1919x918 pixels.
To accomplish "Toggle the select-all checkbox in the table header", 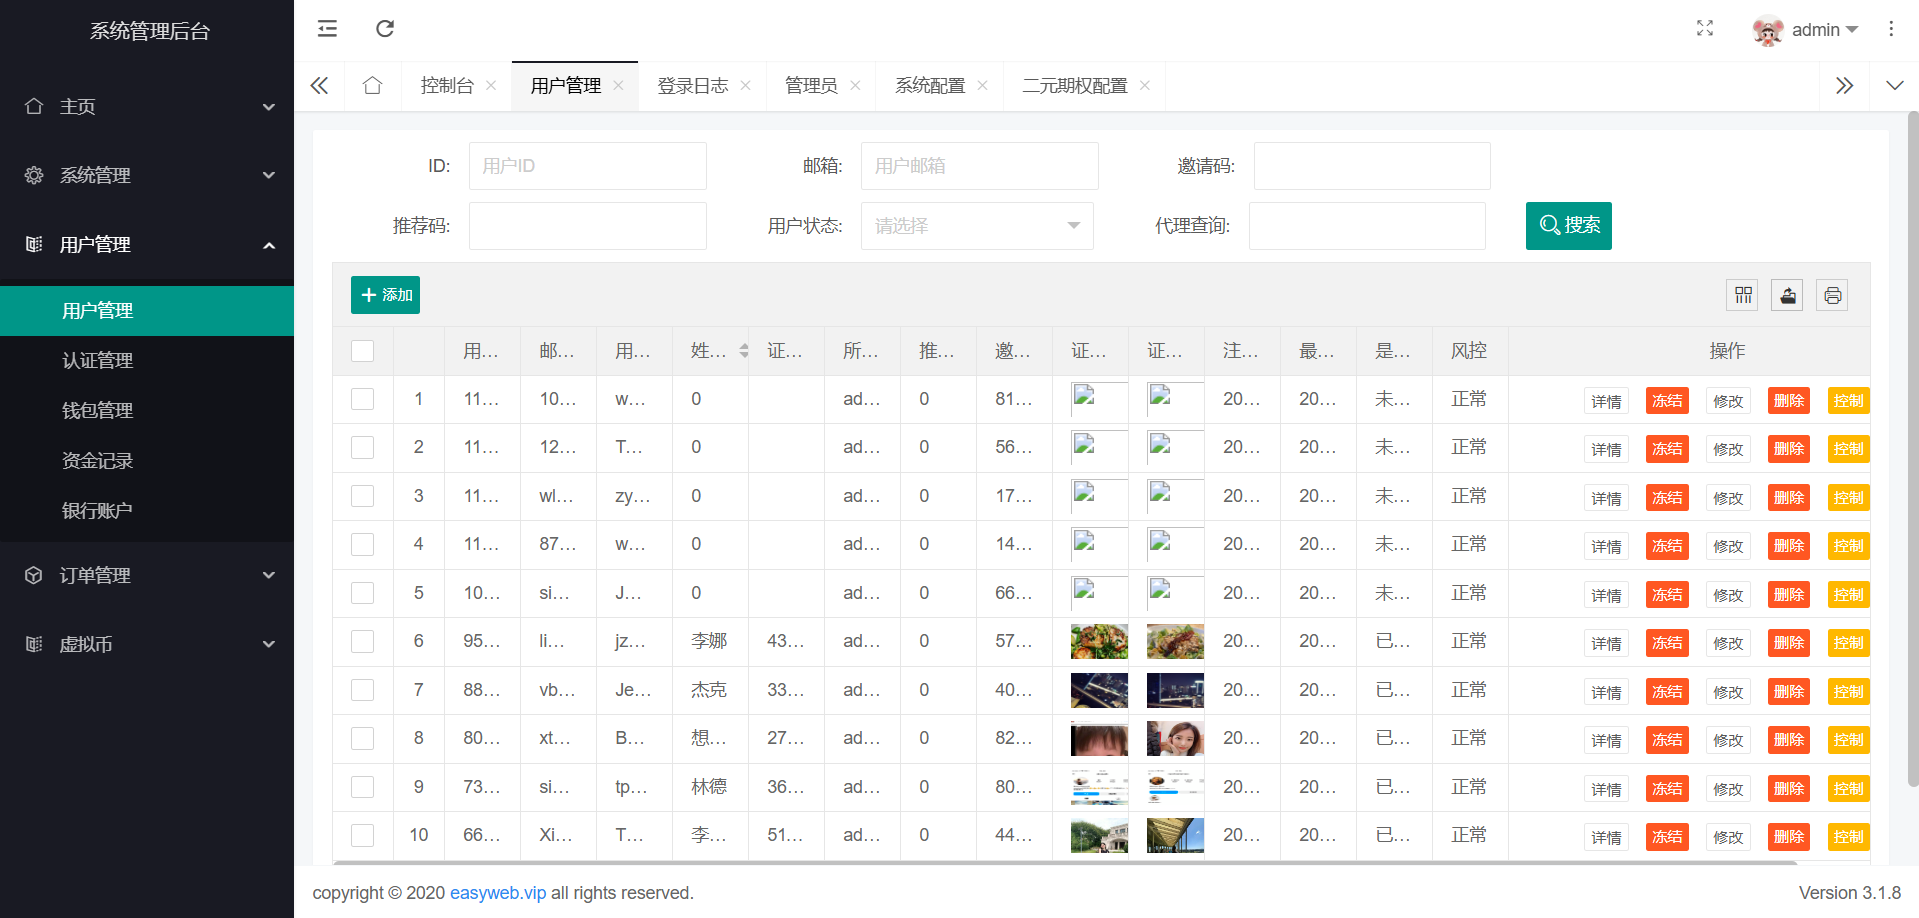I will [x=363, y=351].
